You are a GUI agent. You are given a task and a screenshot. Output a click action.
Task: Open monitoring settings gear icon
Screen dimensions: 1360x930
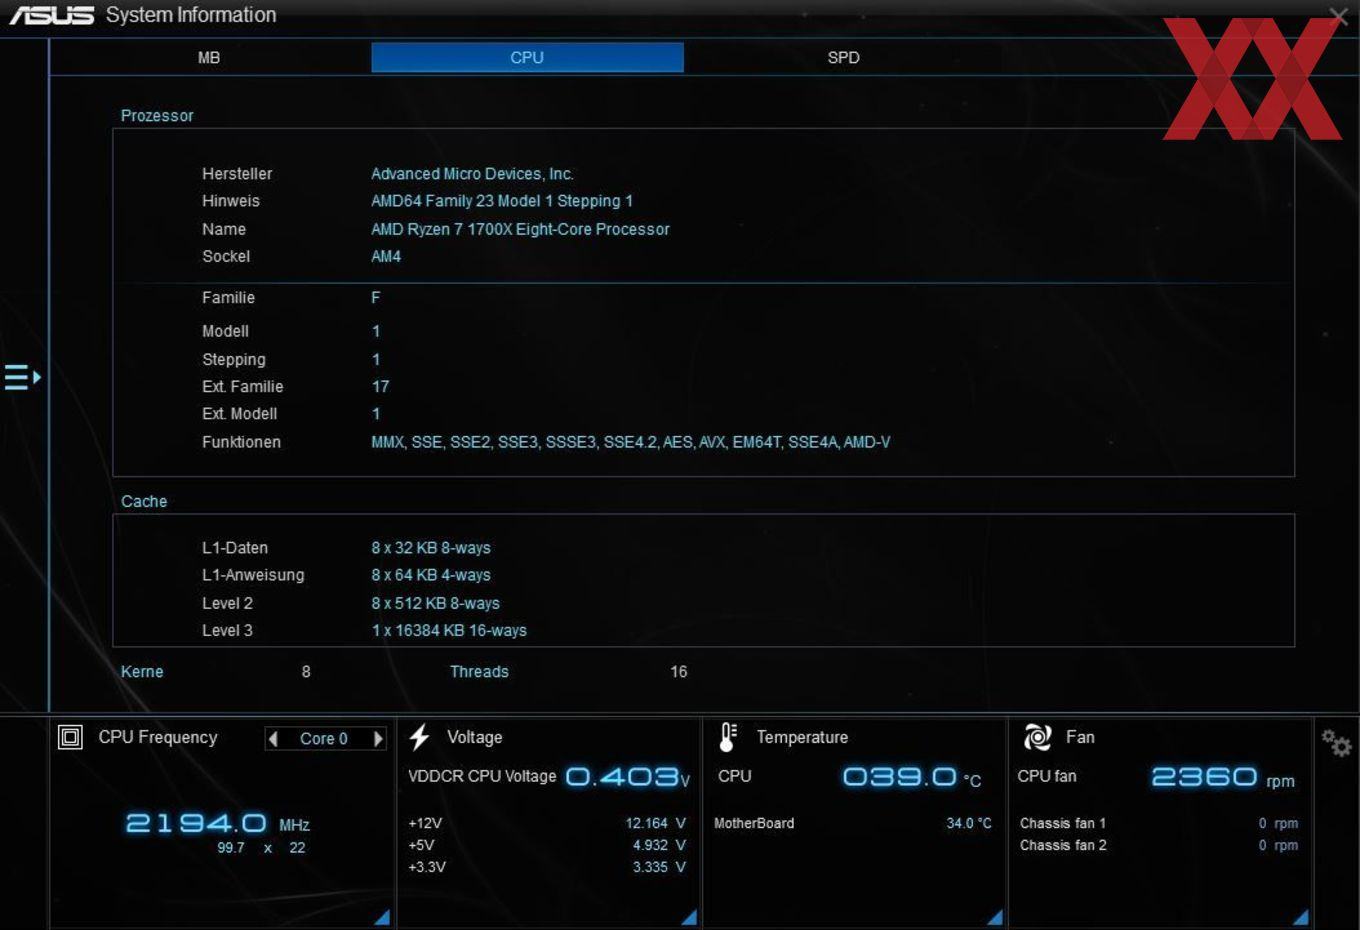(x=1336, y=743)
